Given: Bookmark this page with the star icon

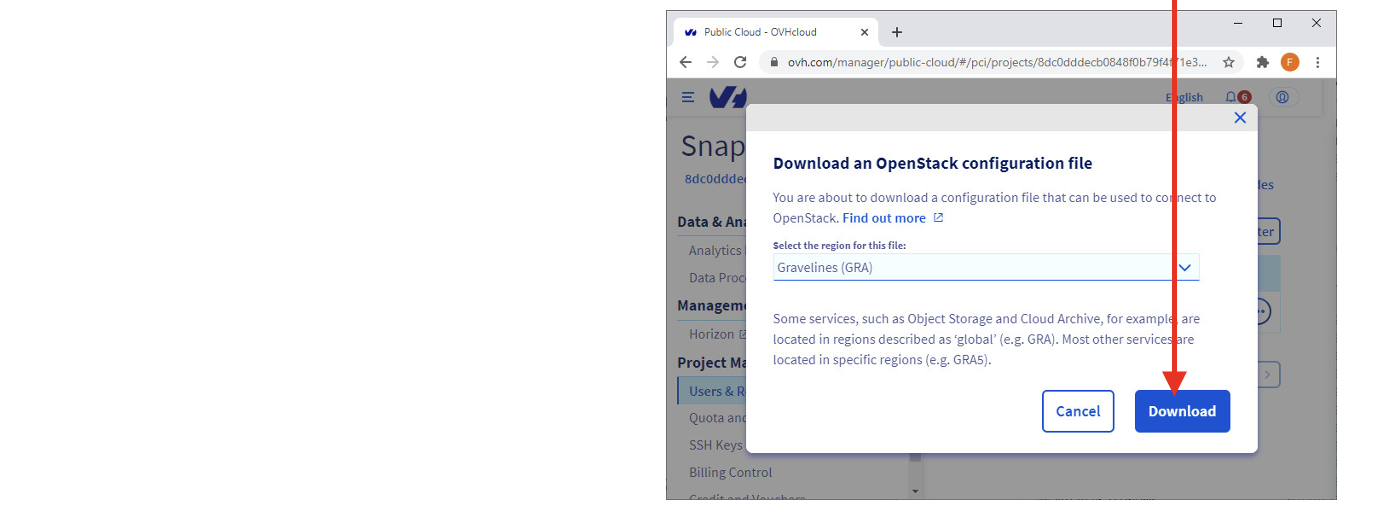Looking at the screenshot, I should [x=1228, y=62].
